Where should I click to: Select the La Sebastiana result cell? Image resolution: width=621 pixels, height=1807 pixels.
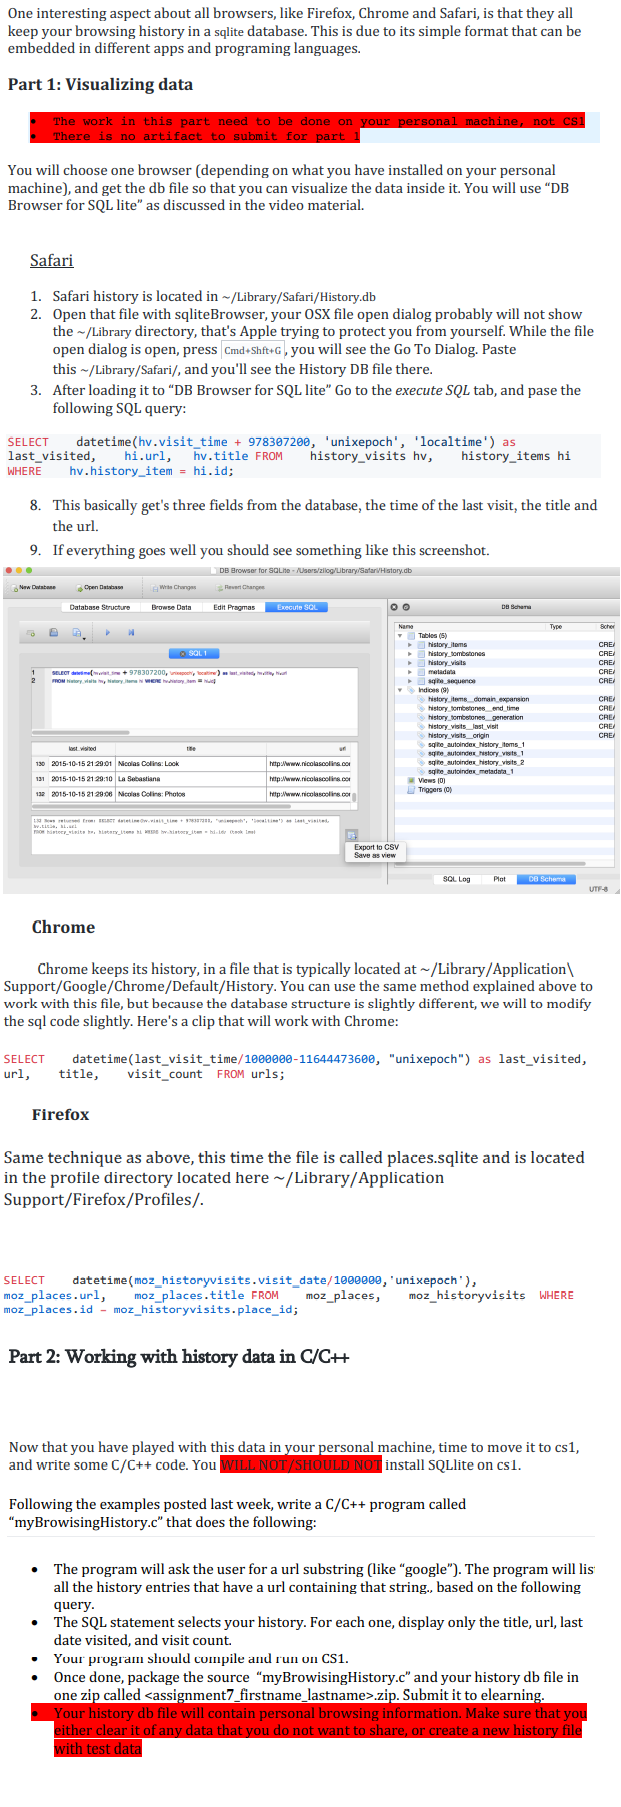click(191, 779)
